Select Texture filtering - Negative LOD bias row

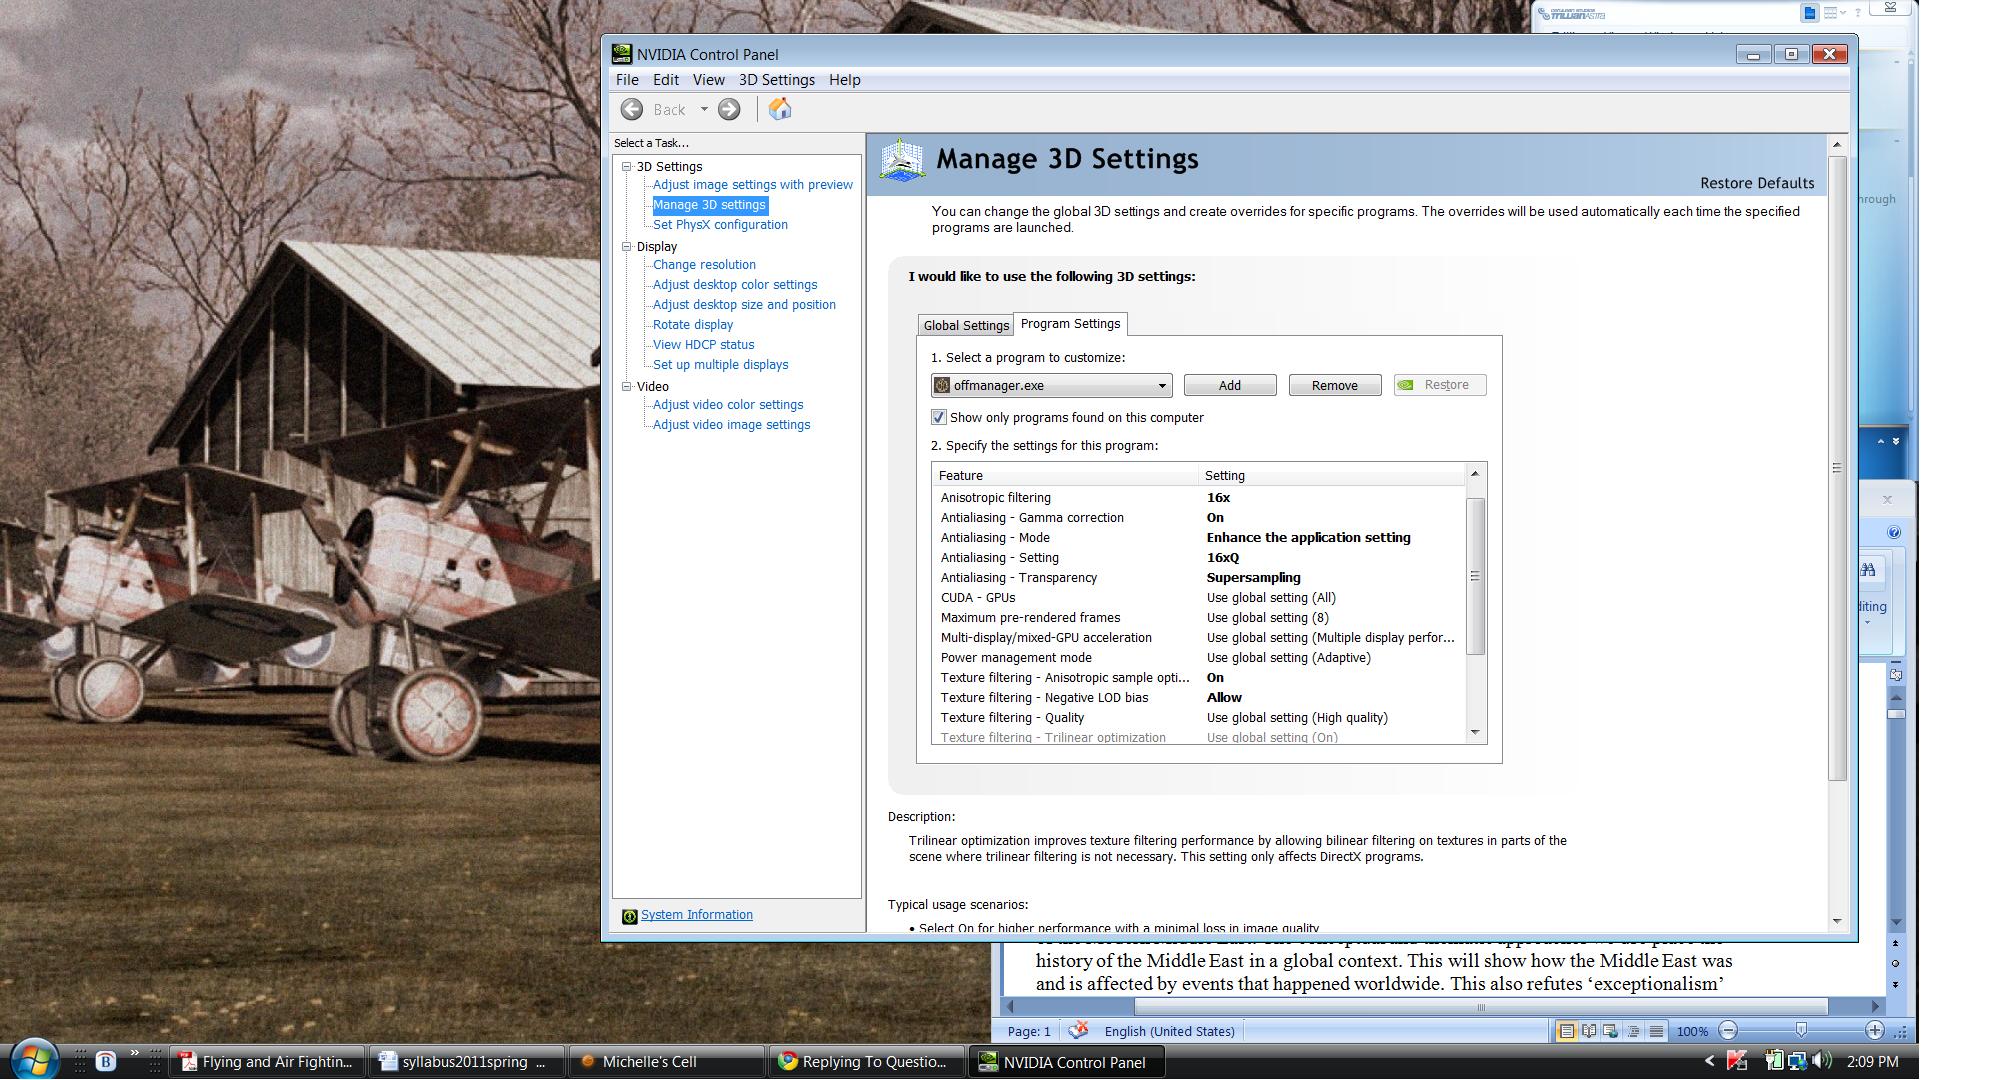pos(1198,698)
